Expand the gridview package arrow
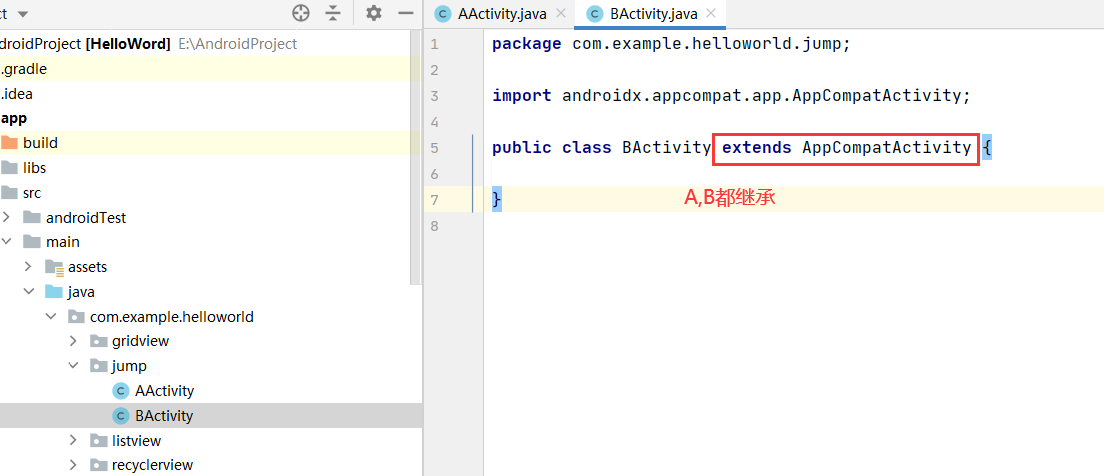Image resolution: width=1104 pixels, height=476 pixels. (x=73, y=342)
